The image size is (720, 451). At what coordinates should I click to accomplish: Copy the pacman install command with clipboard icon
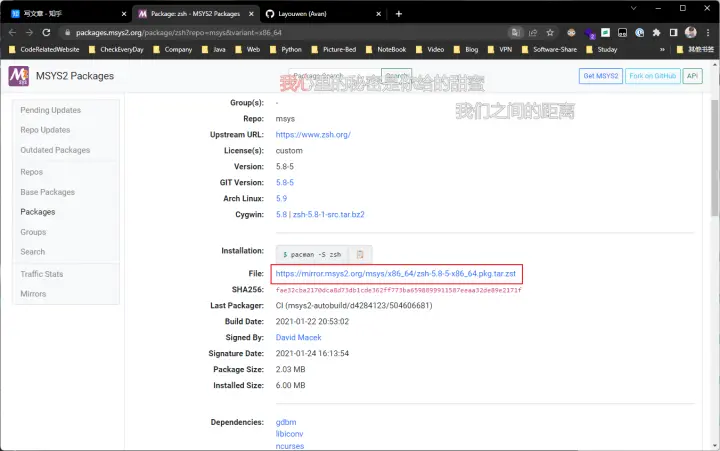click(360, 254)
